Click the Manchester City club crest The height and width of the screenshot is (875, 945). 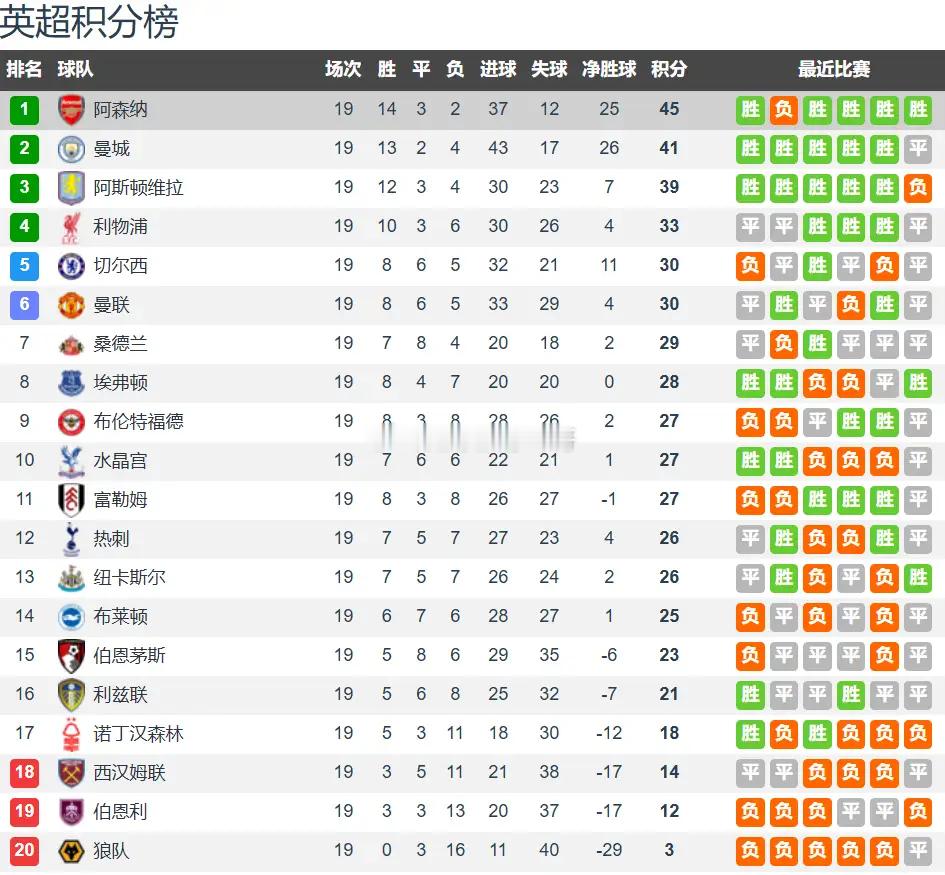pos(71,149)
